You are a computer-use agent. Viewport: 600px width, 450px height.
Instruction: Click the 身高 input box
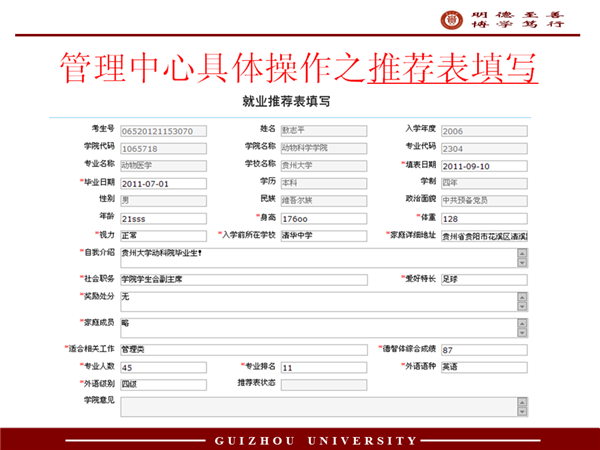[322, 218]
